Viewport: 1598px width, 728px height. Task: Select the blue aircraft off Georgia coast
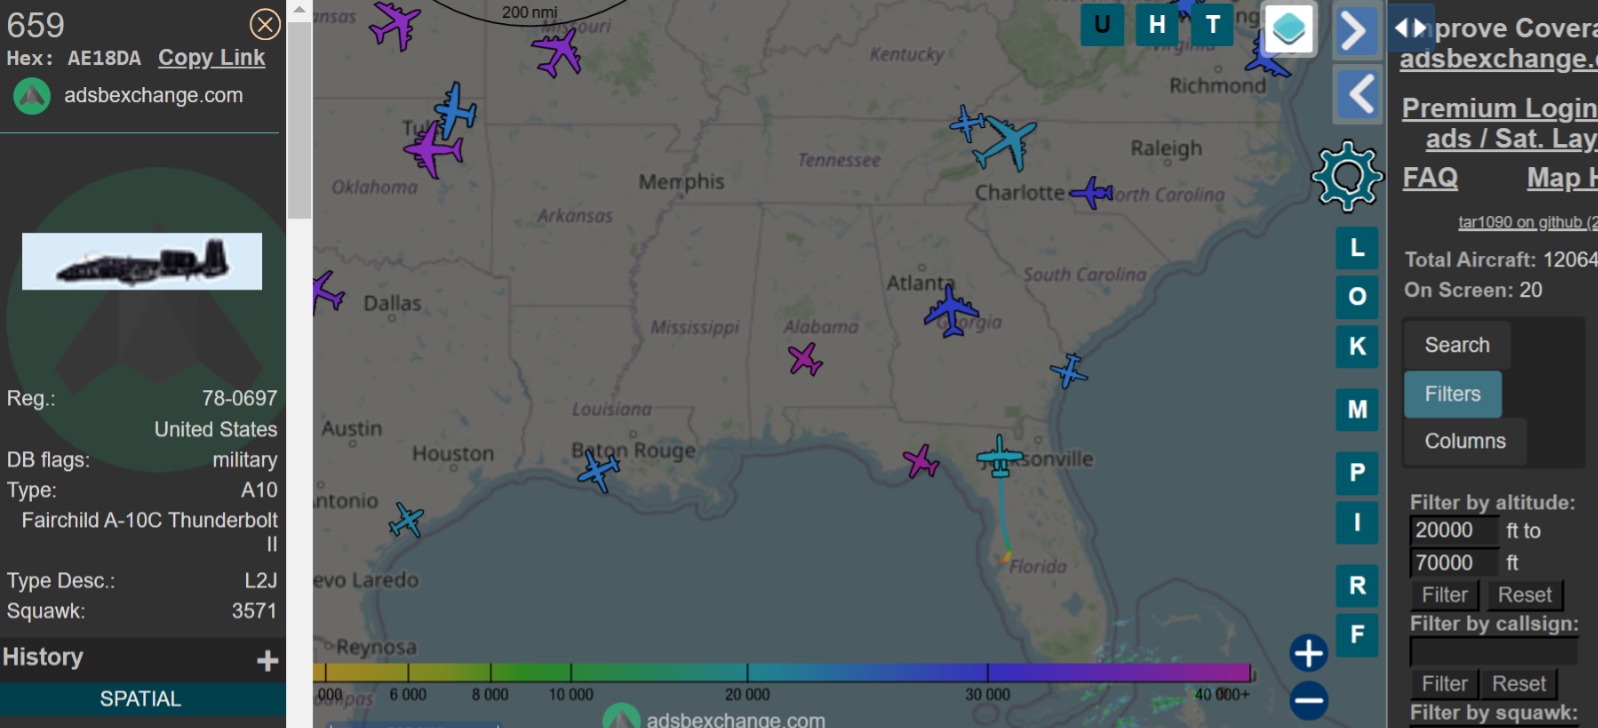1069,370
